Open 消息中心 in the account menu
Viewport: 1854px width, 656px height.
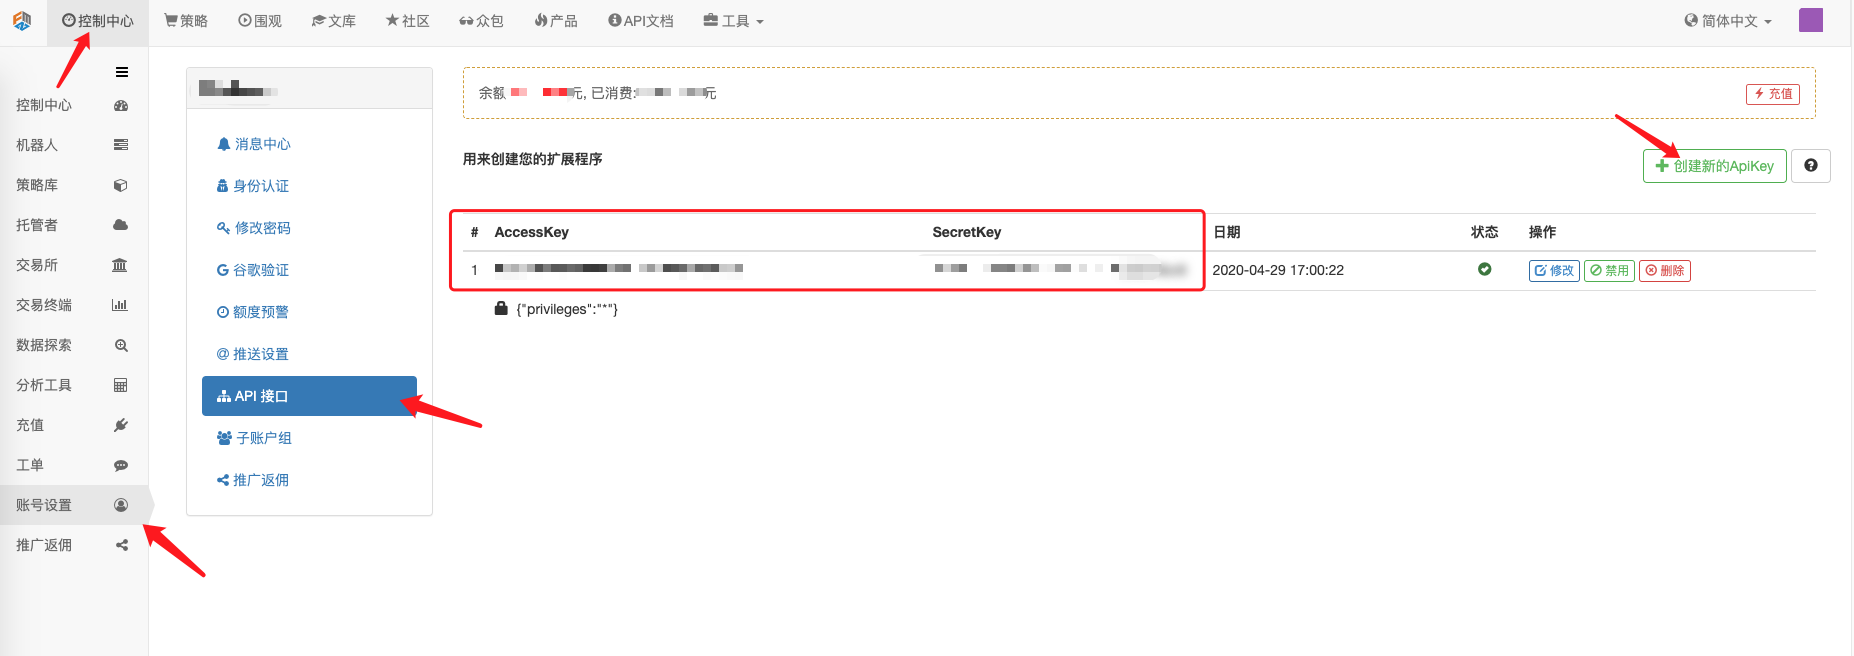[254, 144]
